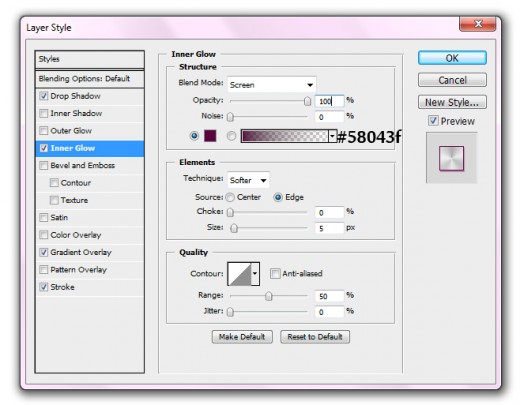Toggle the Gradient Overlay checkbox
This screenshot has height=405, width=520.
(44, 252)
